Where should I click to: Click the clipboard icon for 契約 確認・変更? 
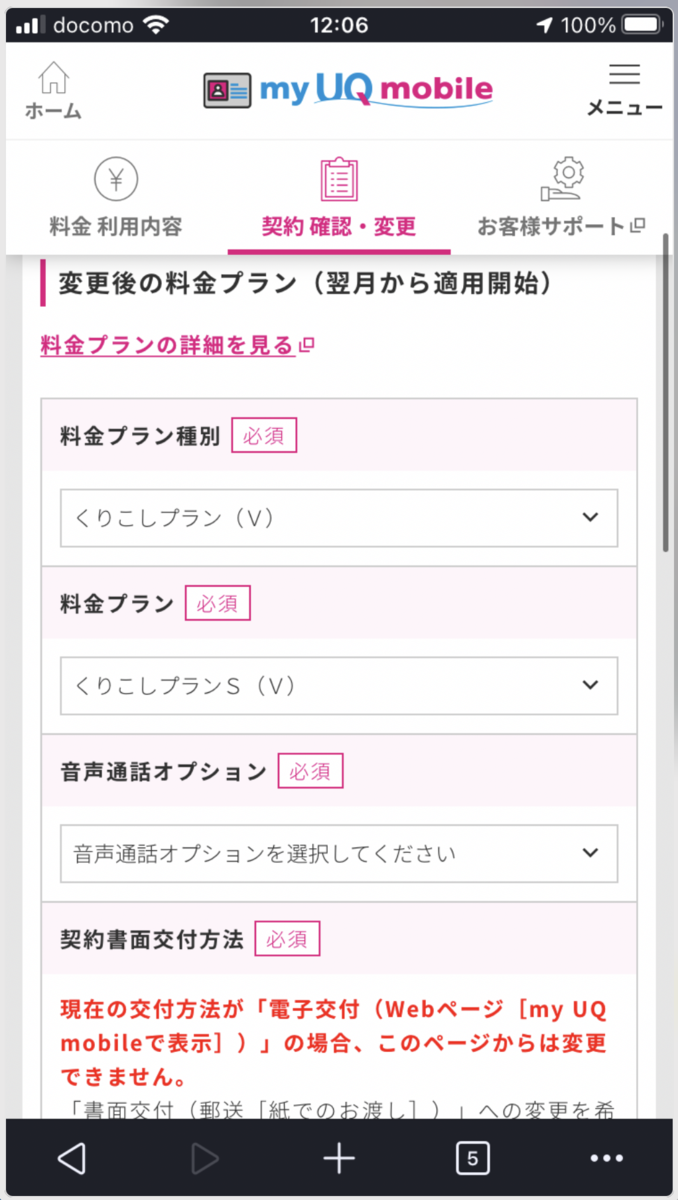[x=338, y=178]
